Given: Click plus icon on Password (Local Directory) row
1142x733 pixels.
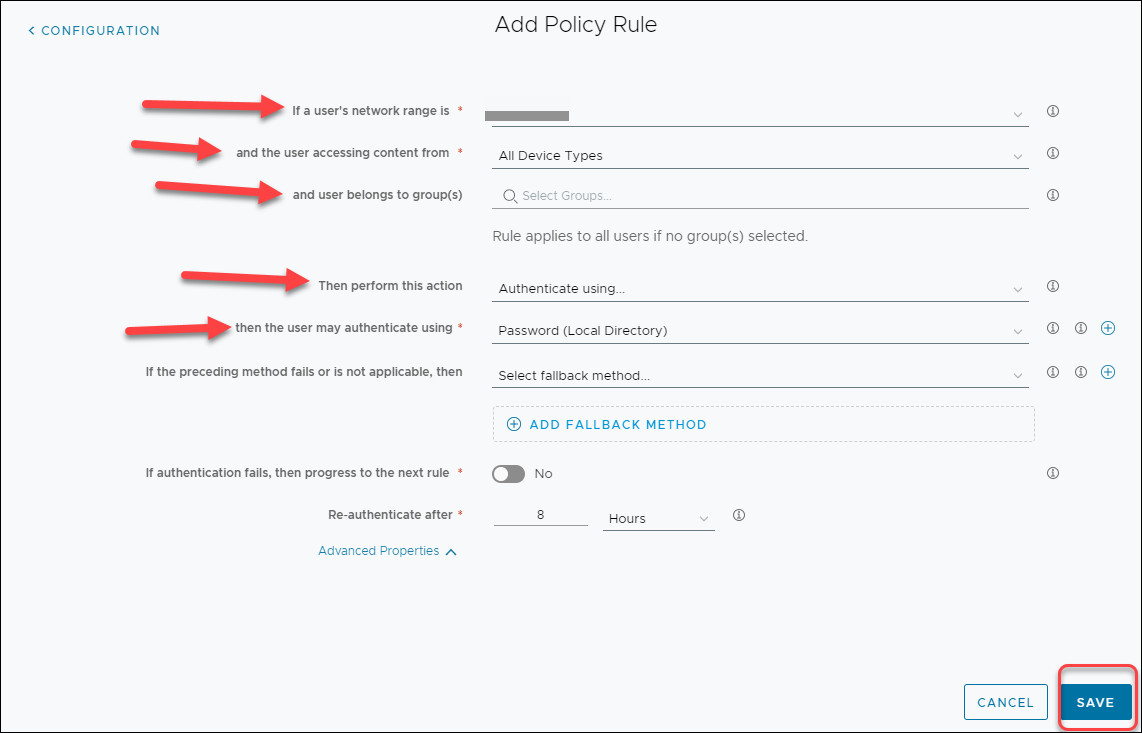Looking at the screenshot, I should pyautogui.click(x=1108, y=328).
